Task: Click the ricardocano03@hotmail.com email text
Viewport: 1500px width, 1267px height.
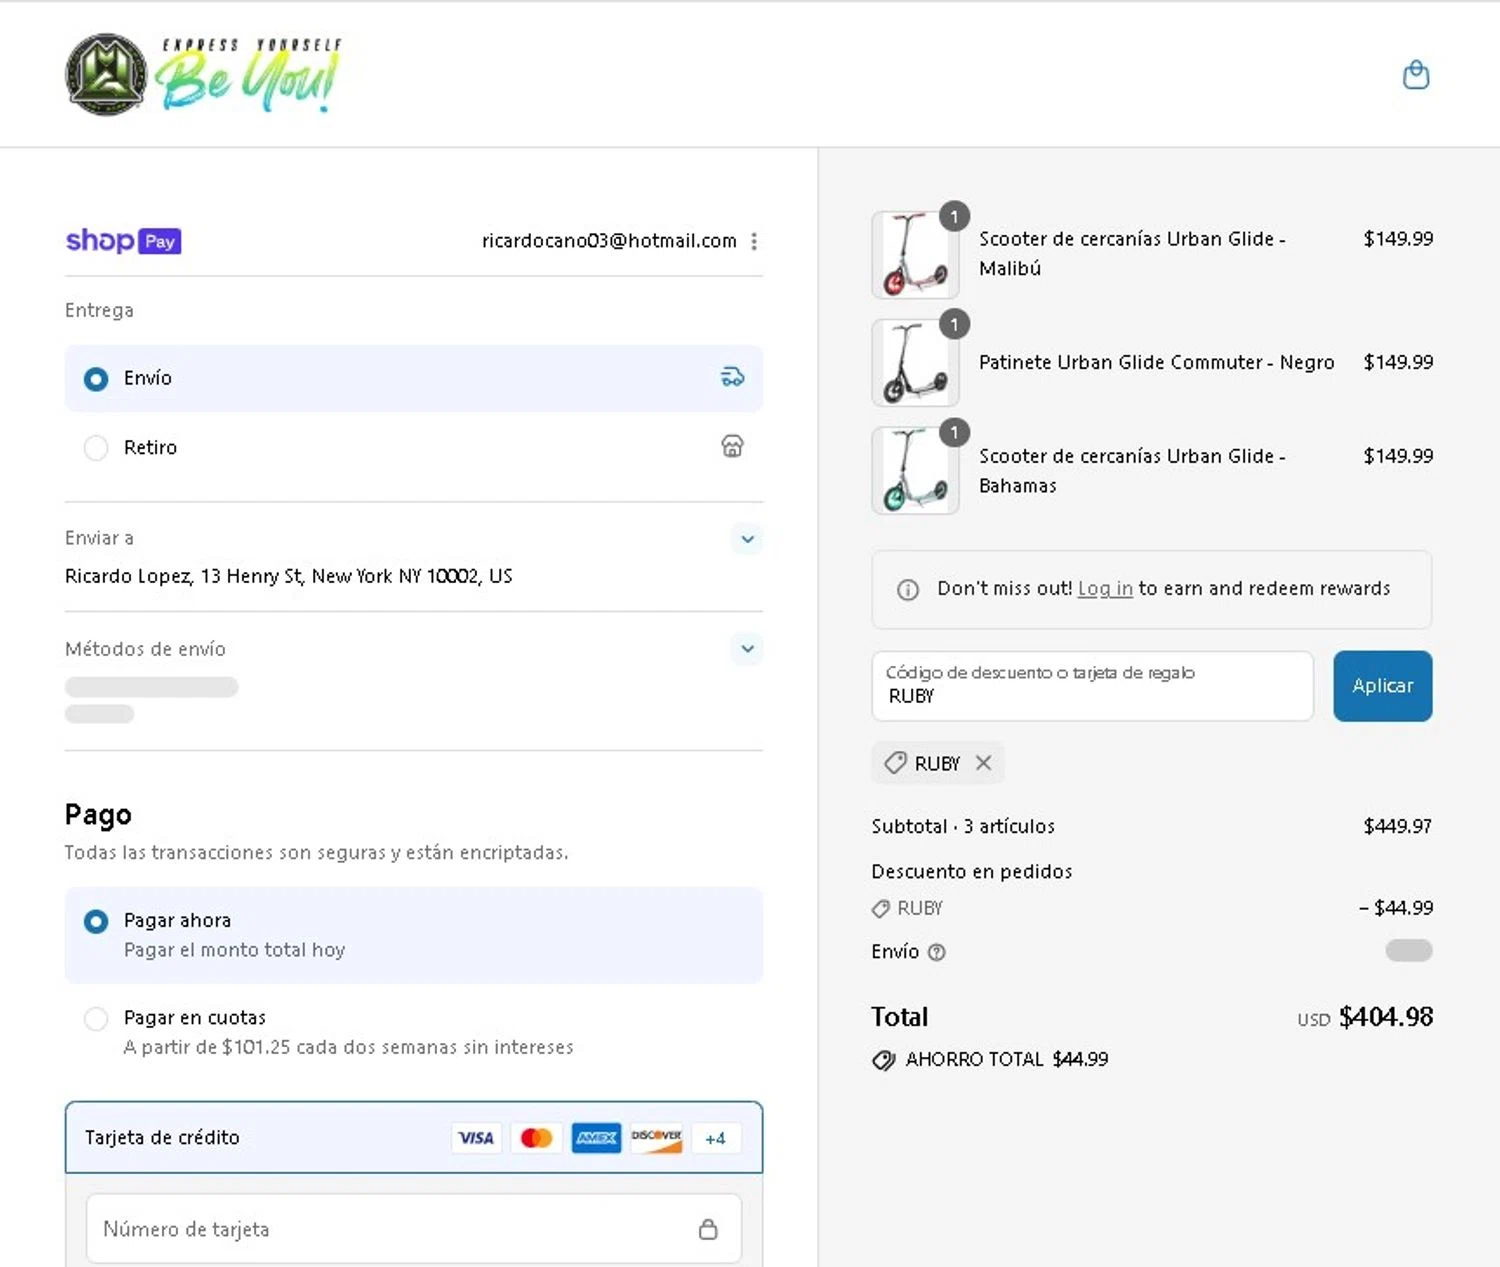Action: [609, 241]
